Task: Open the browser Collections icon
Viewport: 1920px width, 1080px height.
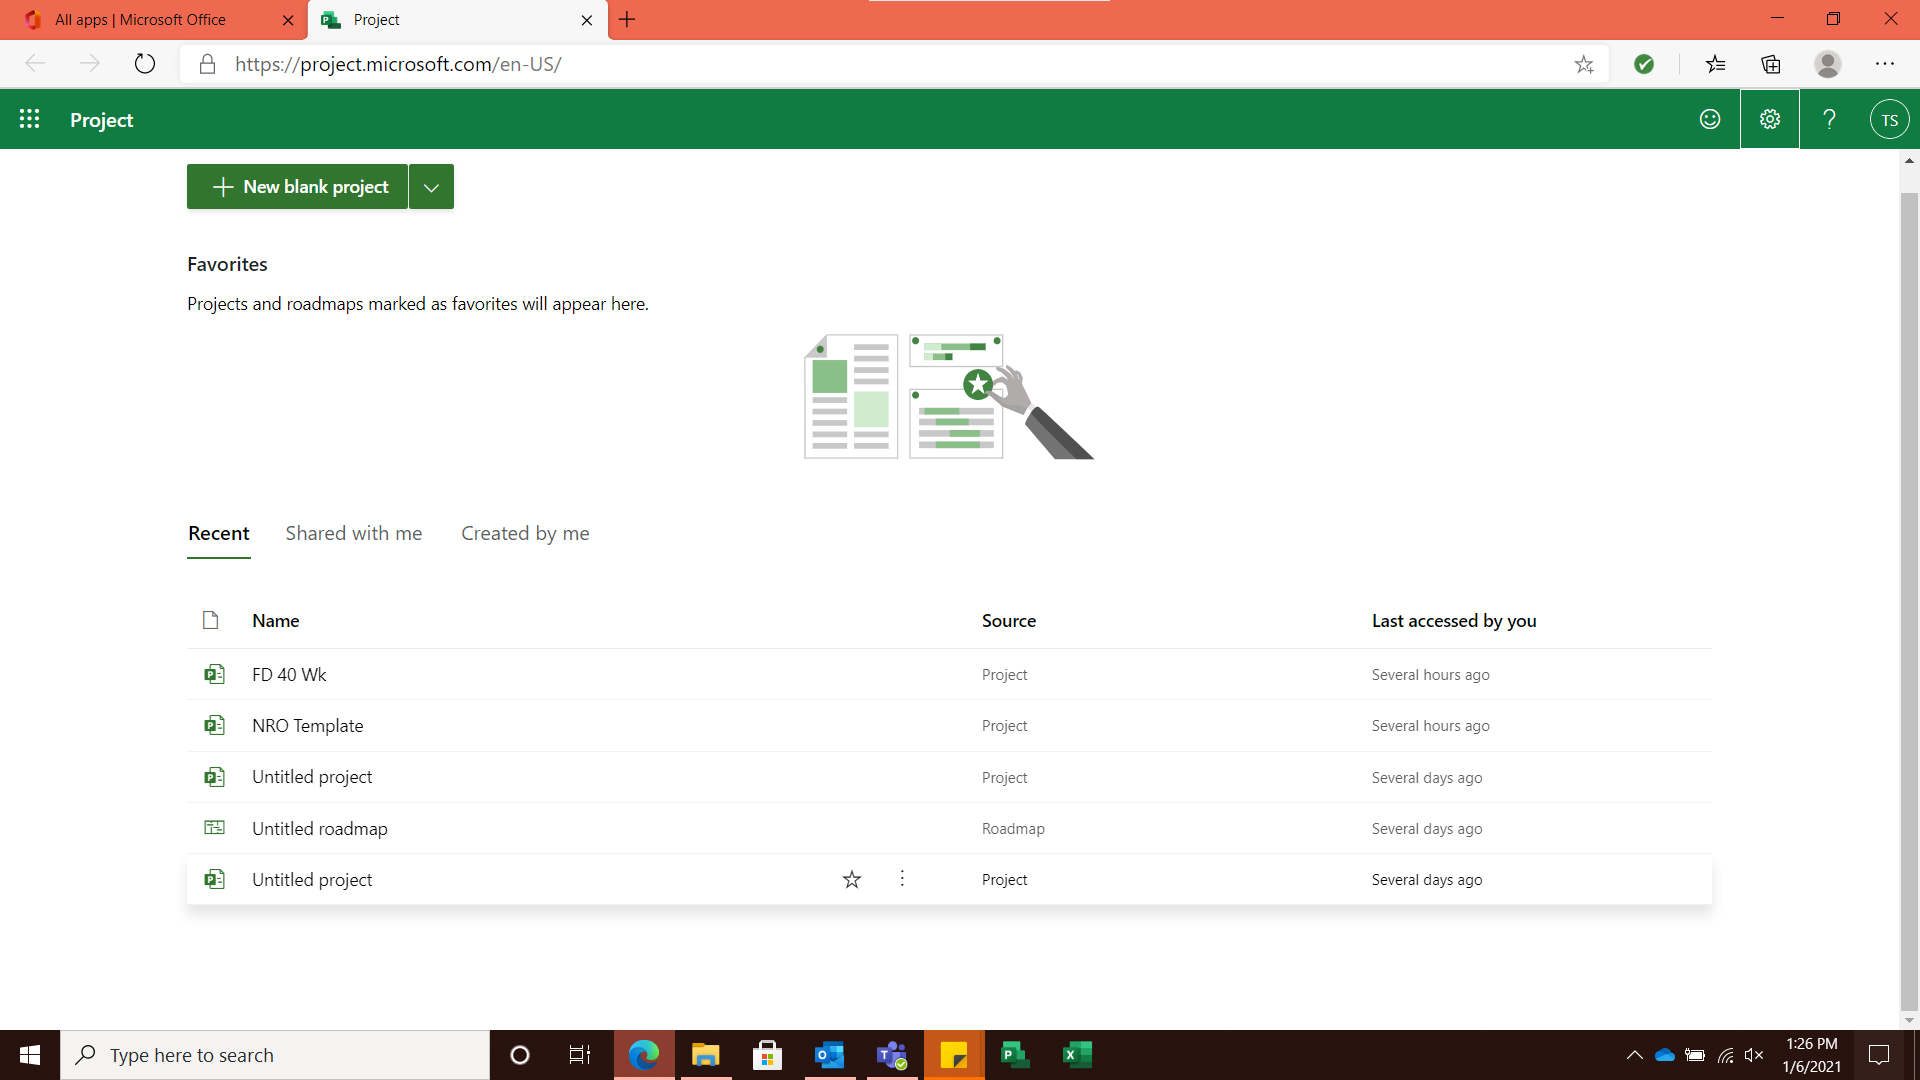Action: 1771,64
